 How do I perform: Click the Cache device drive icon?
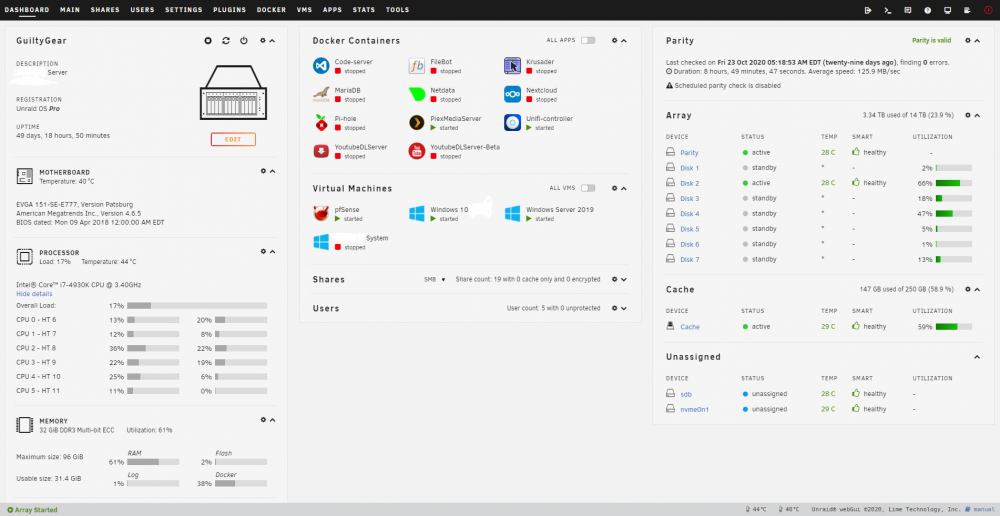point(670,326)
